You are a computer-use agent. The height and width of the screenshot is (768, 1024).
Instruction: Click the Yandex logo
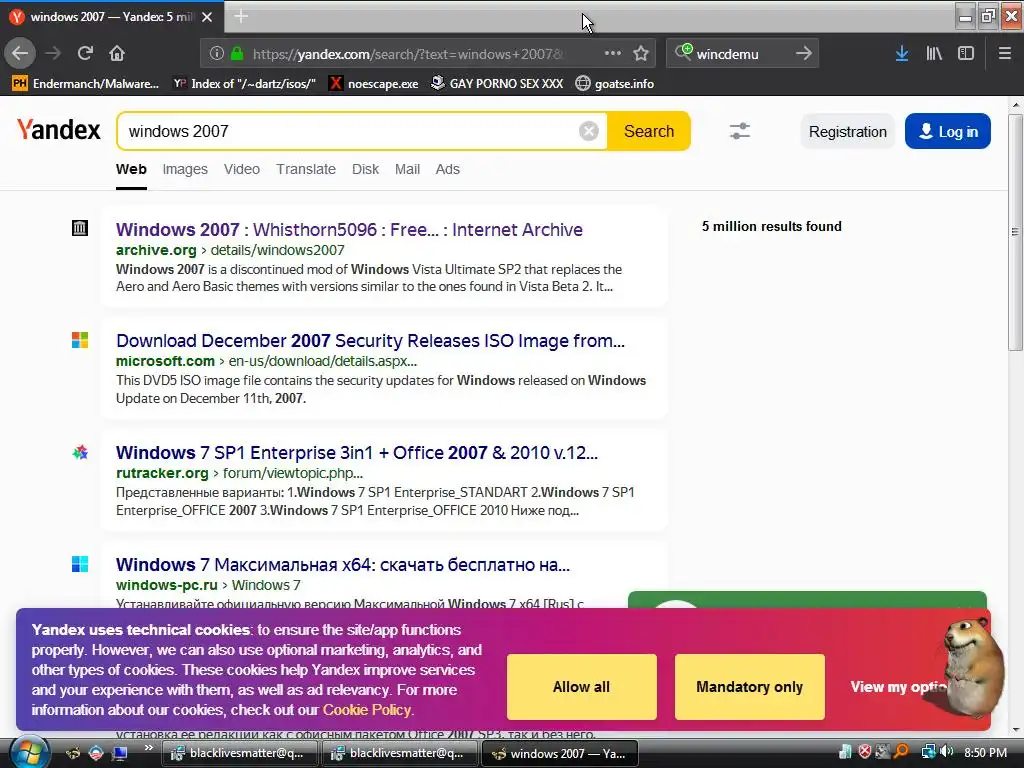click(59, 130)
